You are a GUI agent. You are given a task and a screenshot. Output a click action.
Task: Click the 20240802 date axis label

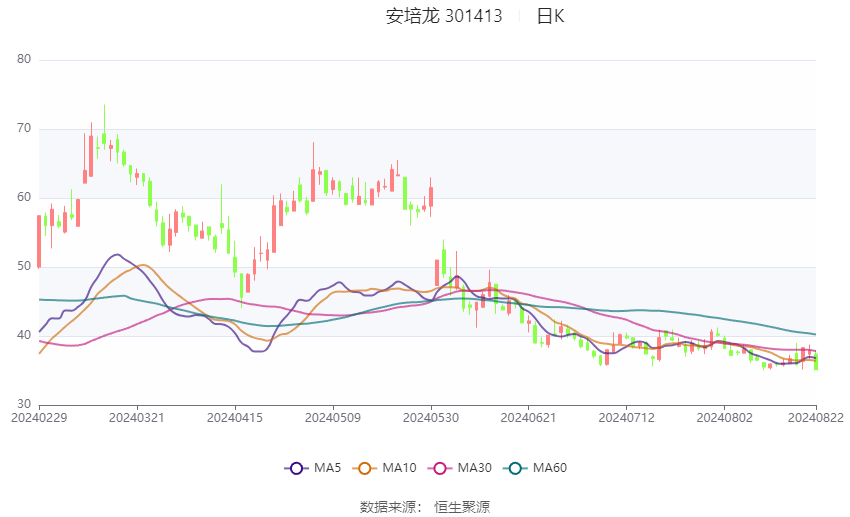(x=724, y=418)
